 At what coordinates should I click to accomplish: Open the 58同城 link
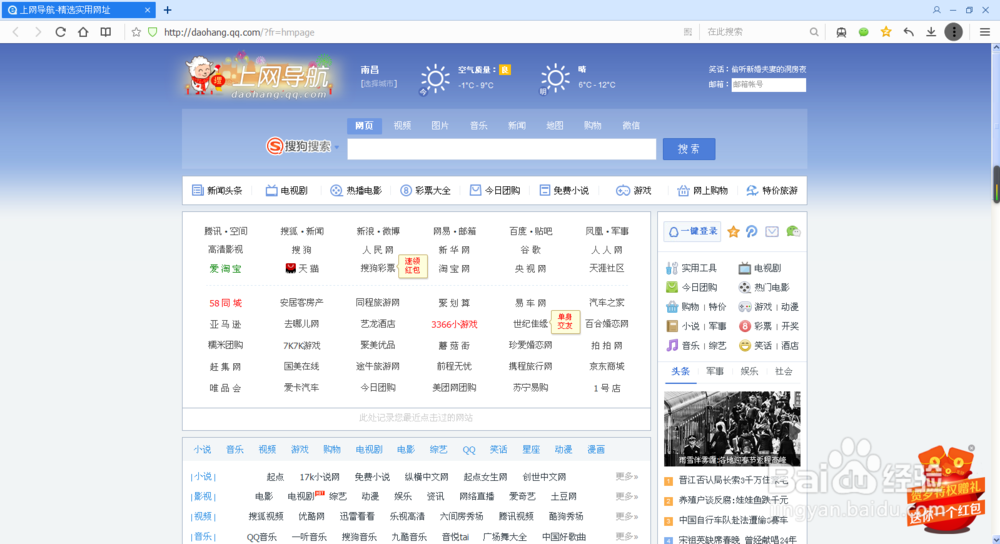click(x=226, y=303)
